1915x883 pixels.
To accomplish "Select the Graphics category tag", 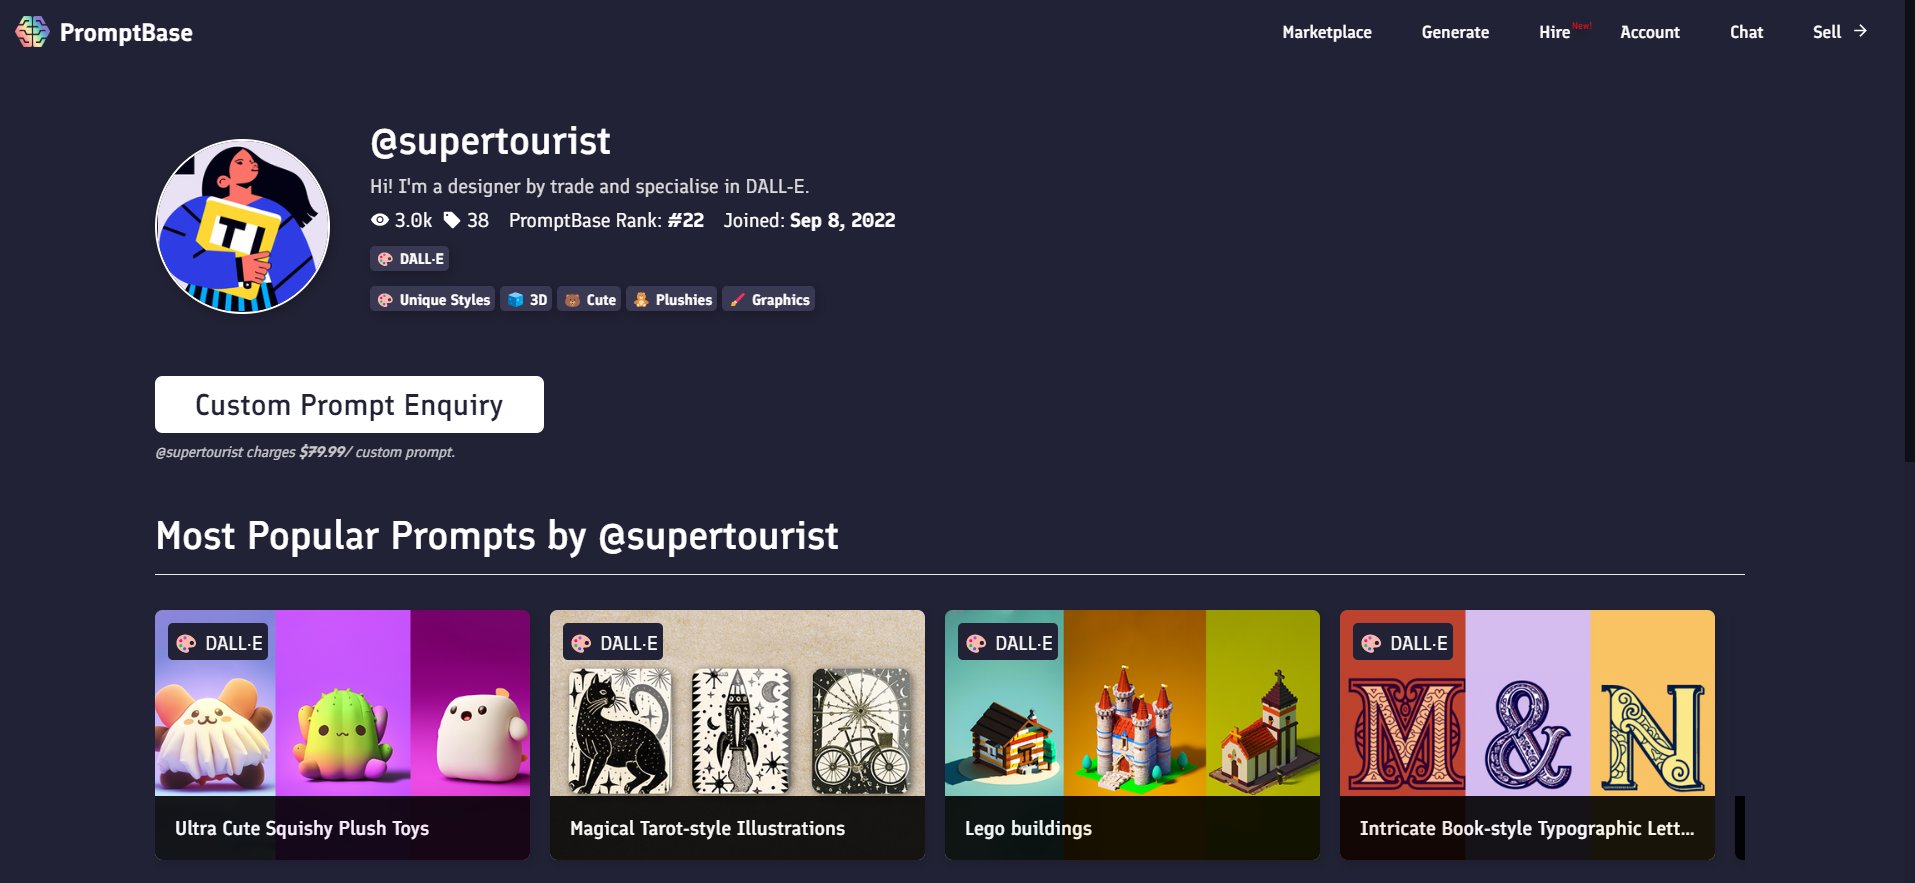I will point(768,299).
